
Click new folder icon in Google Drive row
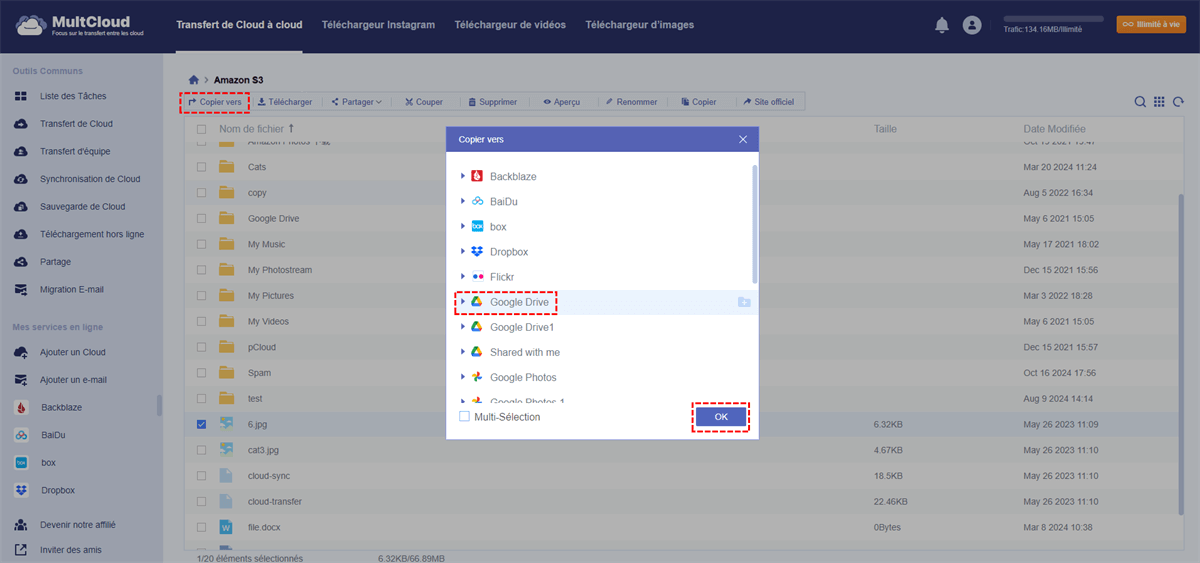click(744, 302)
